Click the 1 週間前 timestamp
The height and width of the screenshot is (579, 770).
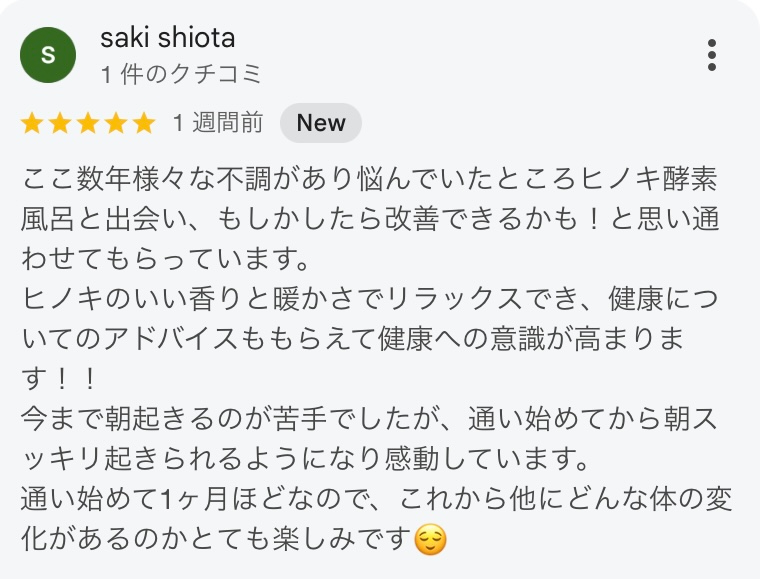218,122
